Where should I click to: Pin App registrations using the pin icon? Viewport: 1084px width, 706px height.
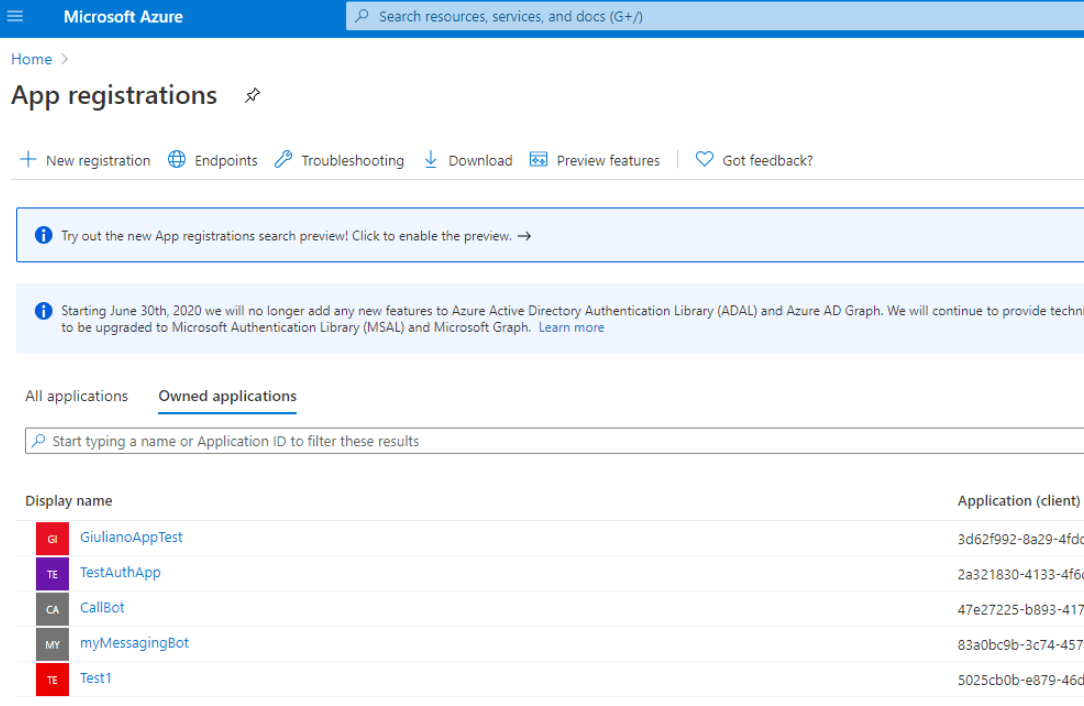(x=252, y=95)
